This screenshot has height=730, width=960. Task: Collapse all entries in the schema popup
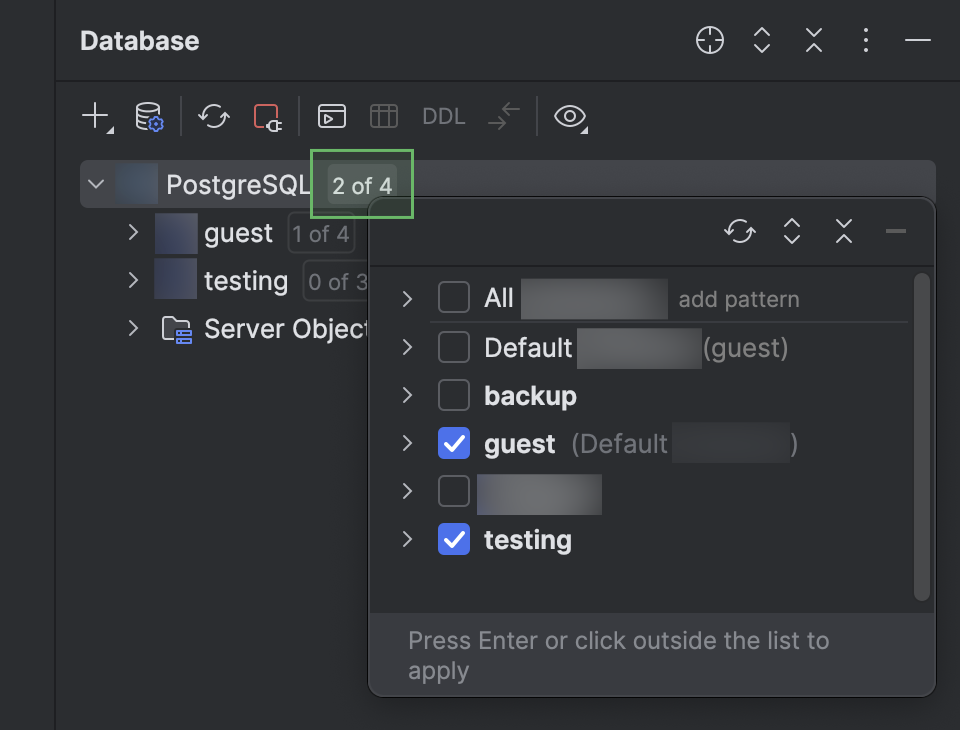pos(843,231)
